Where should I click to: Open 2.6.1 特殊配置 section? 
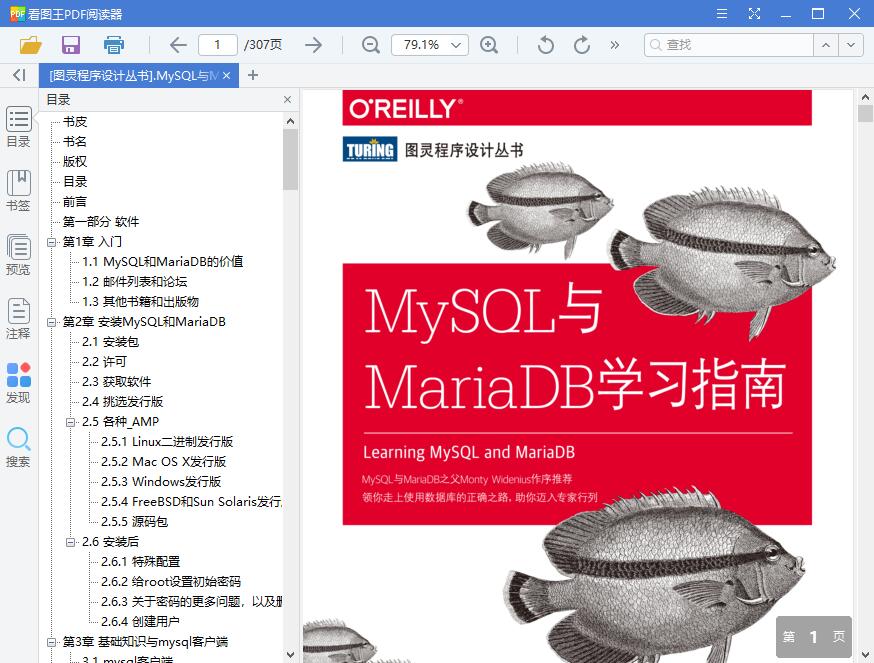(140, 562)
